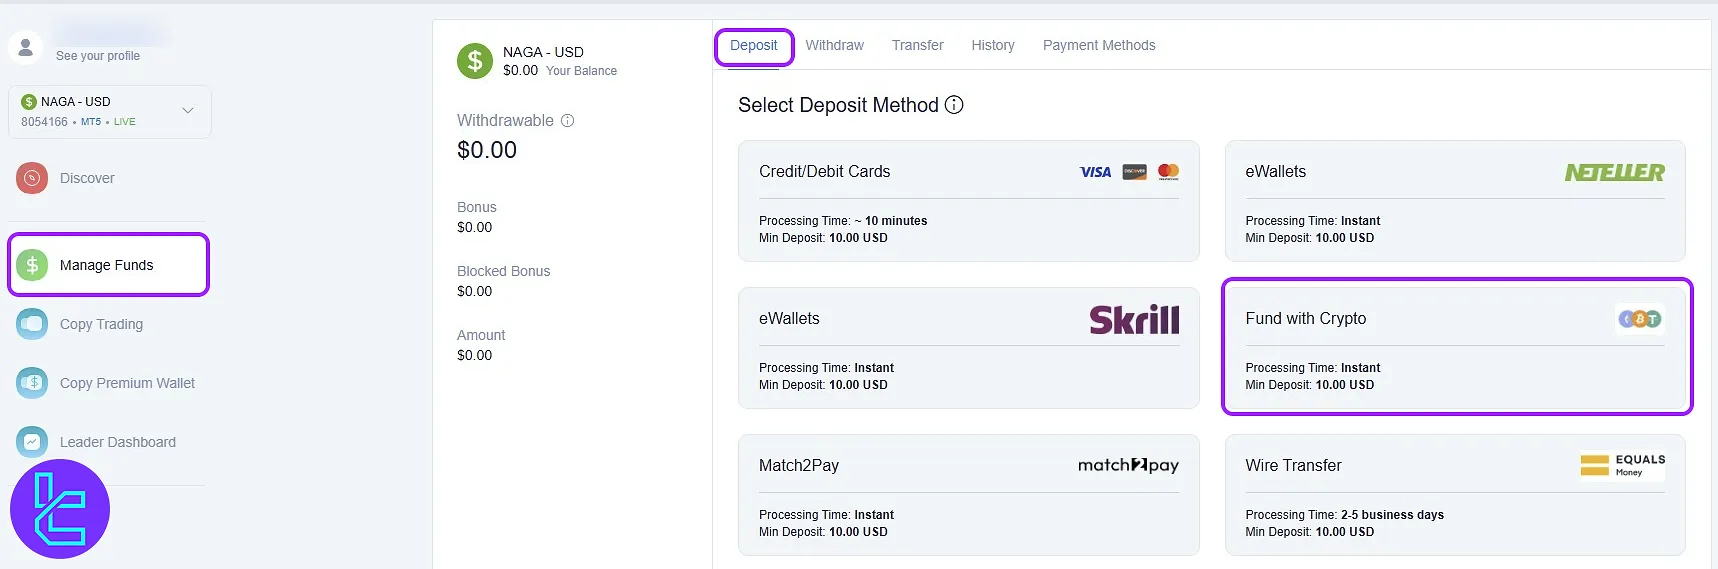Click the profile avatar icon
This screenshot has width=1718, height=569.
pyautogui.click(x=25, y=47)
